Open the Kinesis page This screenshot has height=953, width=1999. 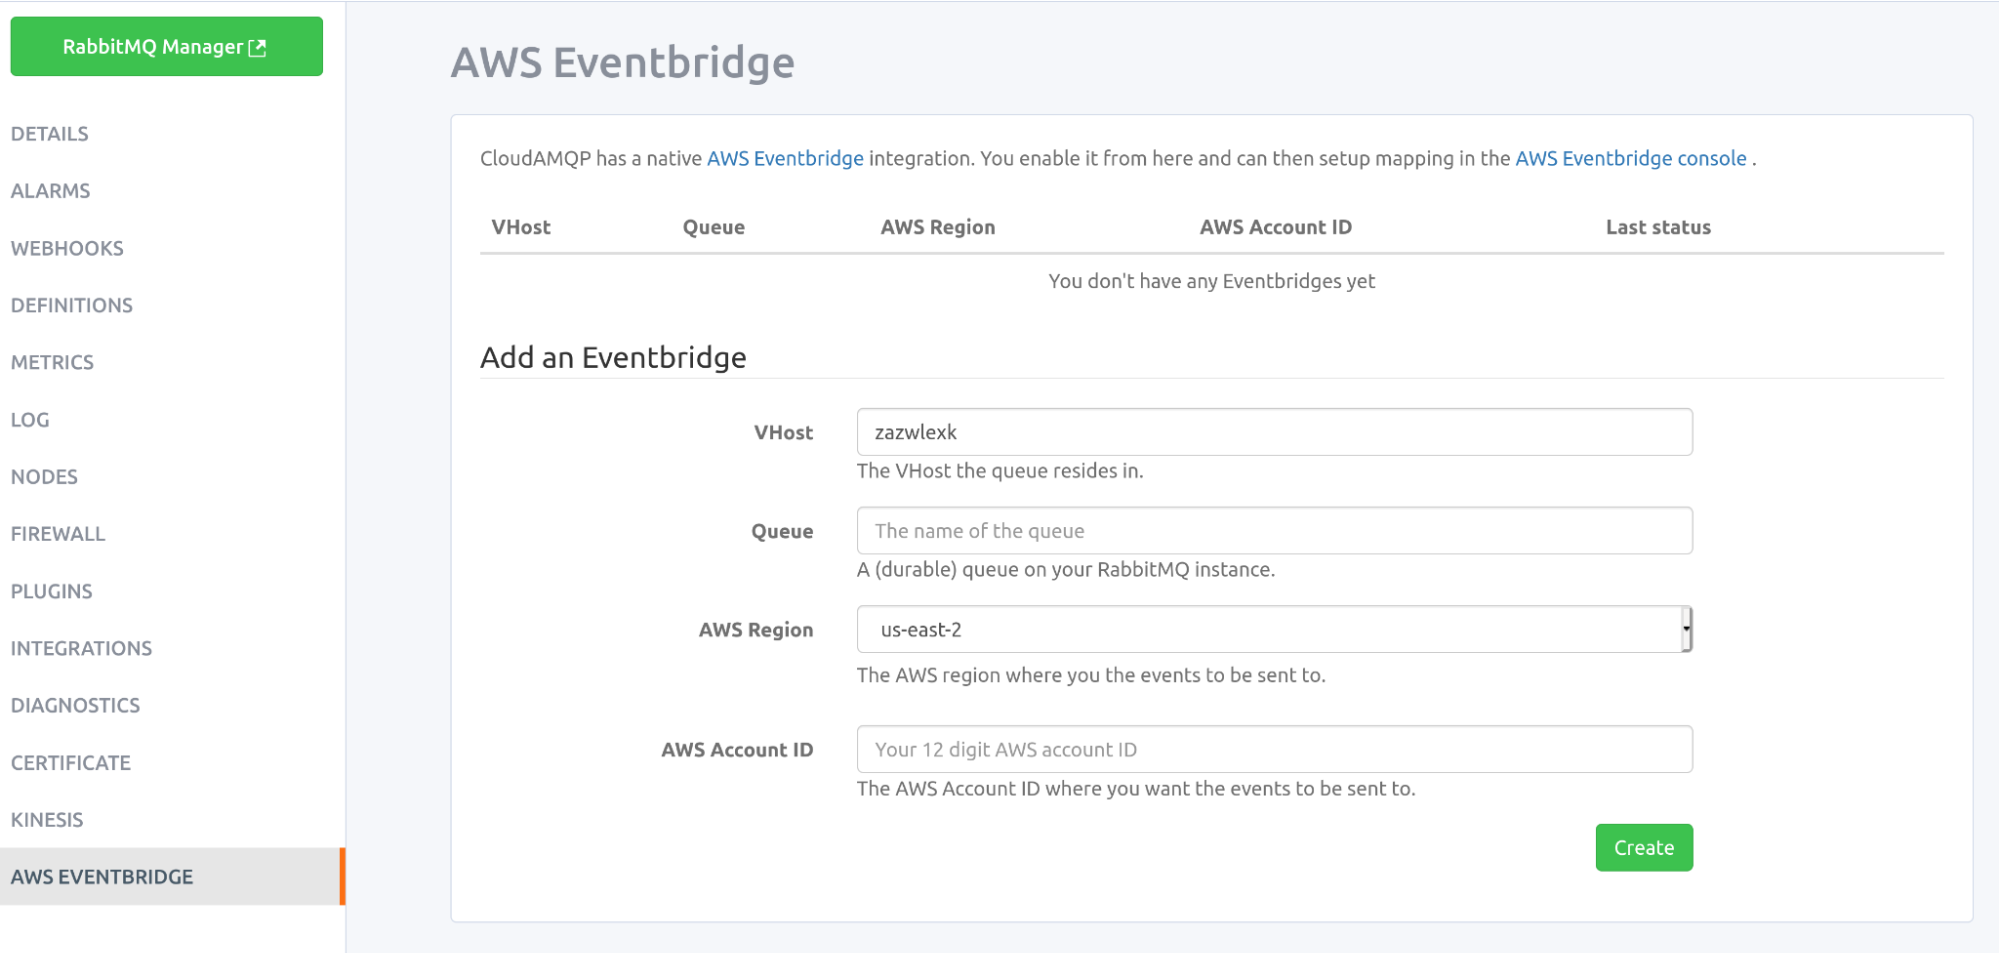tap(47, 820)
